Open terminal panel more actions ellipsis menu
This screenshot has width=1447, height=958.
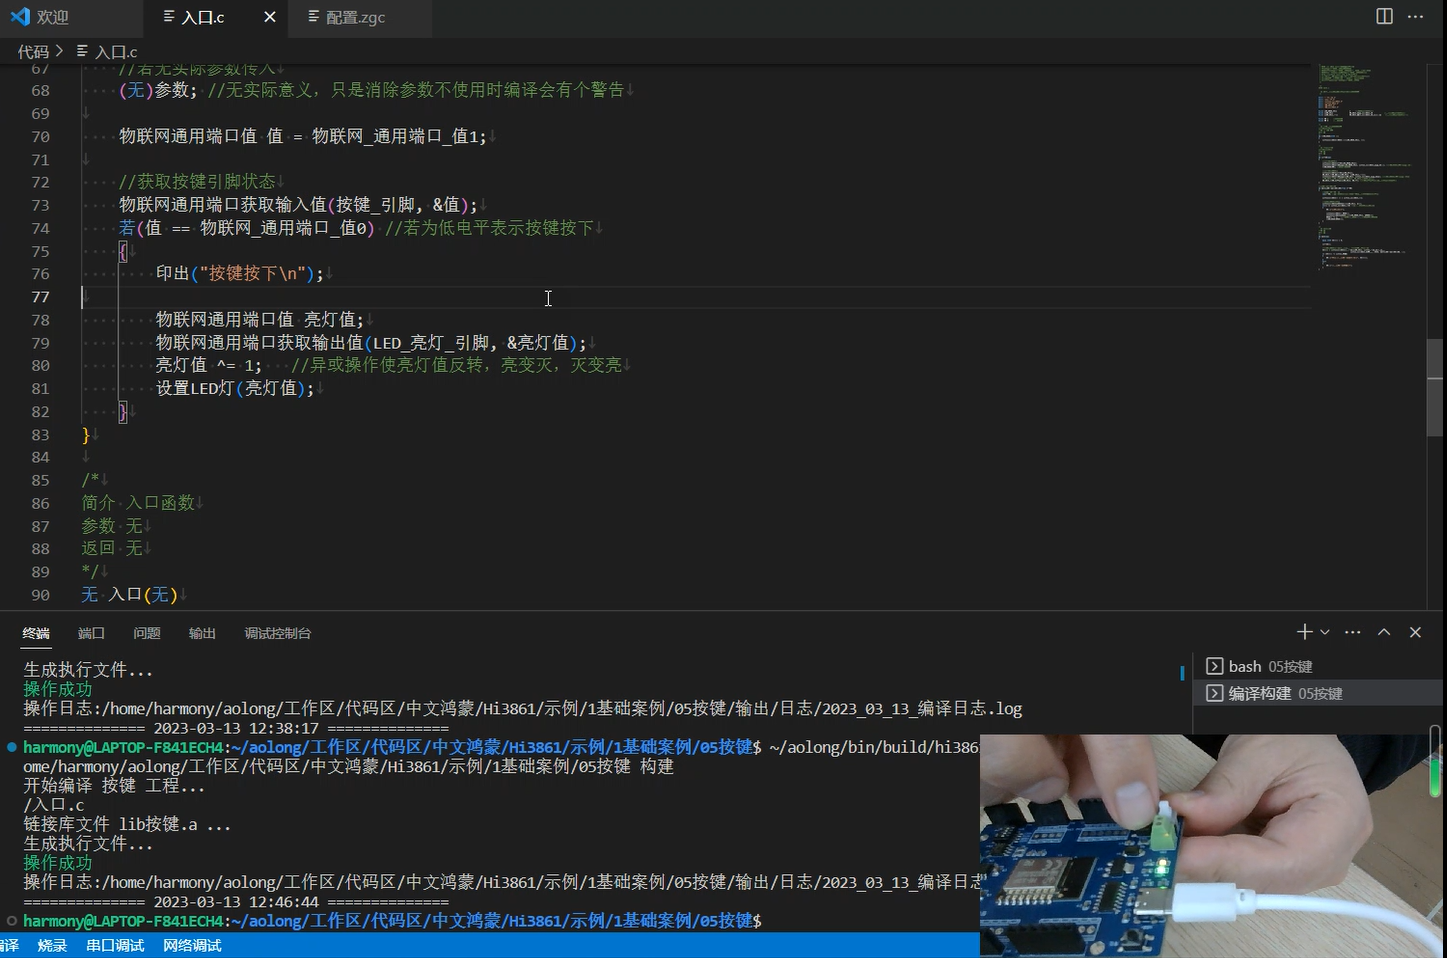pyautogui.click(x=1352, y=631)
